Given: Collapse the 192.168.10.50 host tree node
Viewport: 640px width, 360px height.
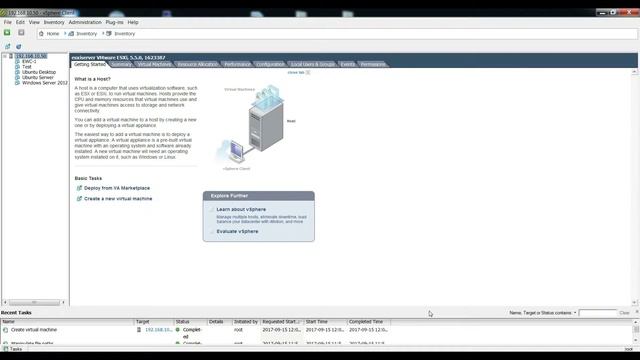Looking at the screenshot, I should coord(5,56).
